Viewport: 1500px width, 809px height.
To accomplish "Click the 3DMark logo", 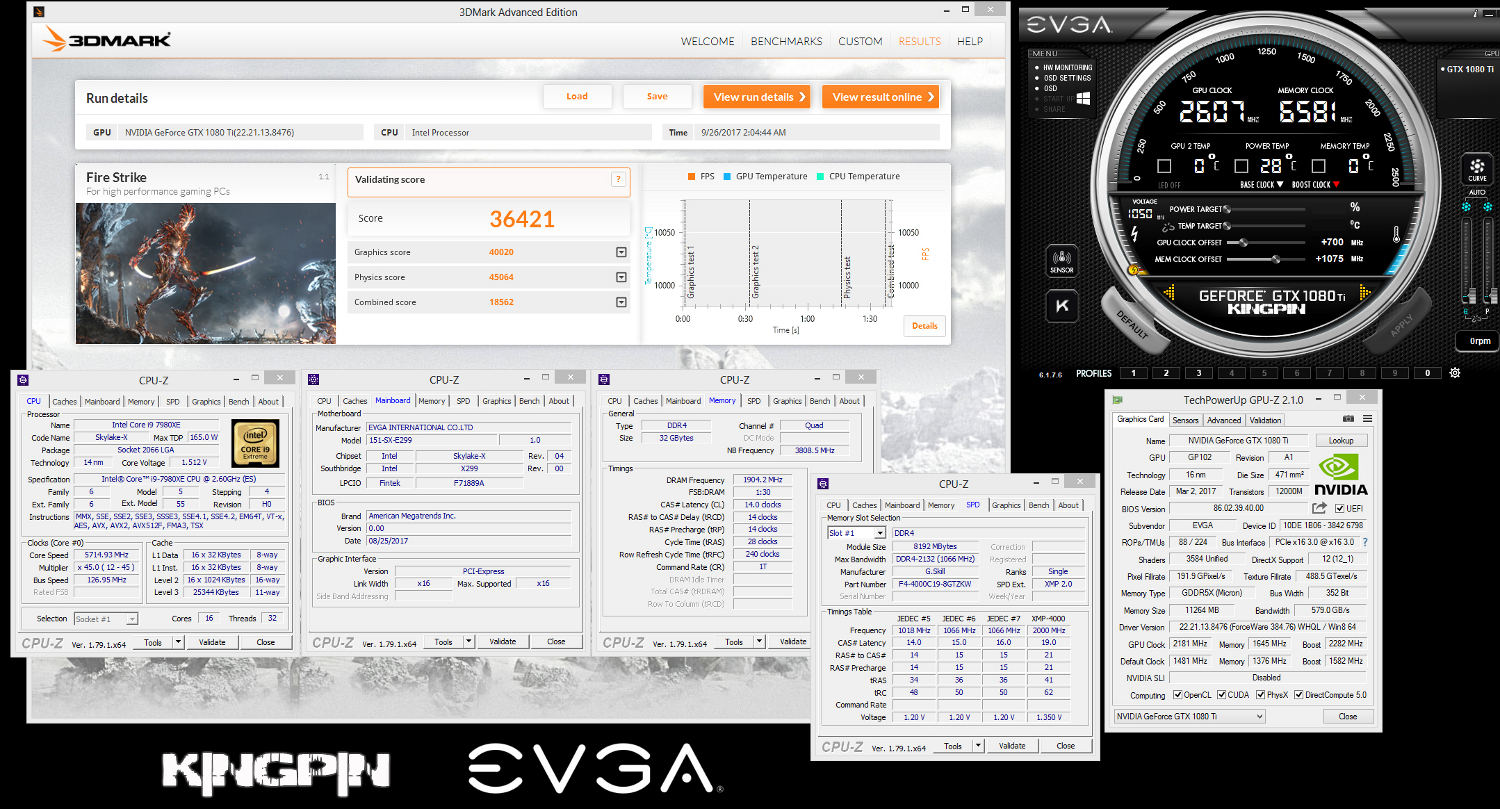I will (x=108, y=40).
